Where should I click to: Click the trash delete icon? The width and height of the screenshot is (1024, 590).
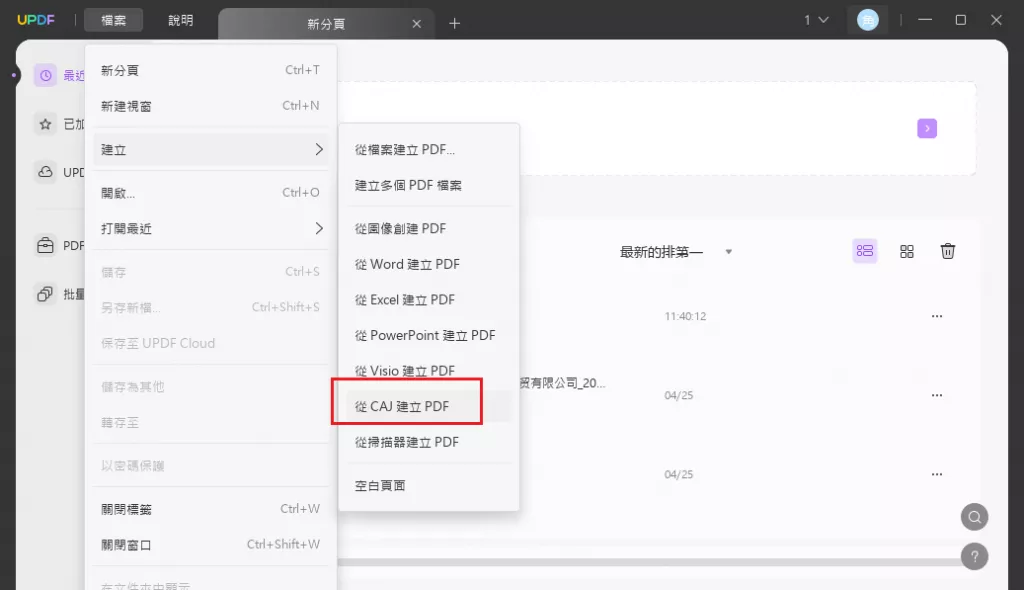pyautogui.click(x=948, y=251)
